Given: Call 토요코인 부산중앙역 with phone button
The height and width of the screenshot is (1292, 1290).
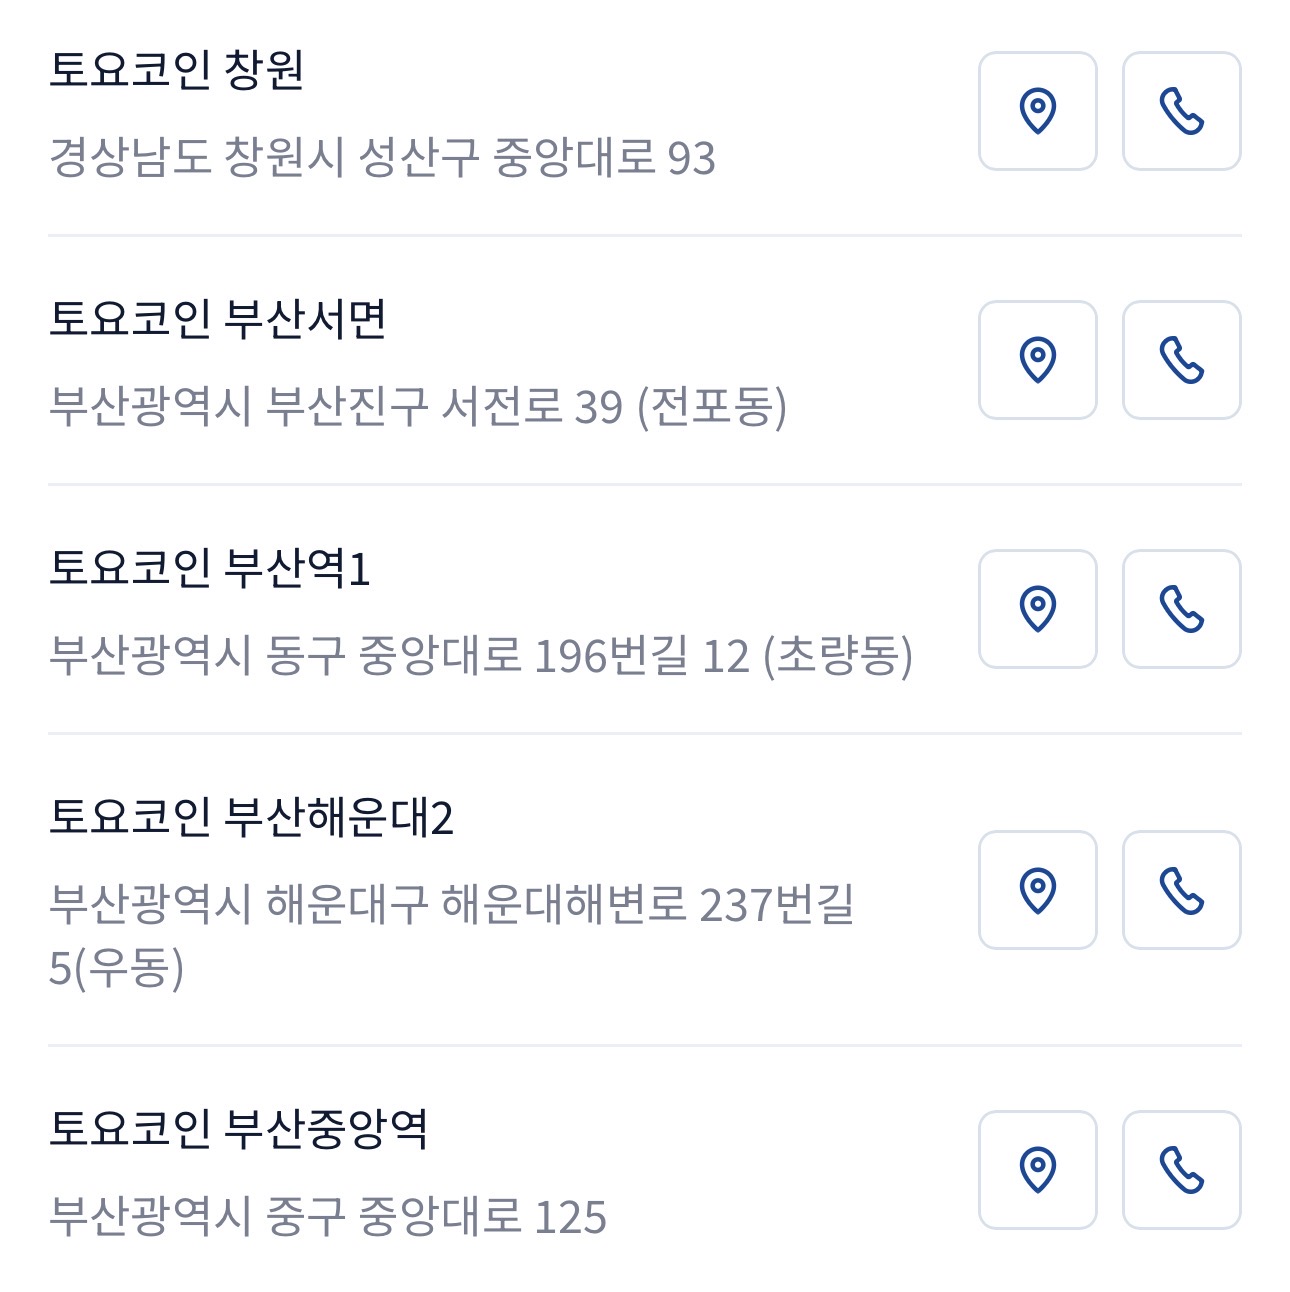Looking at the screenshot, I should [x=1181, y=1170].
